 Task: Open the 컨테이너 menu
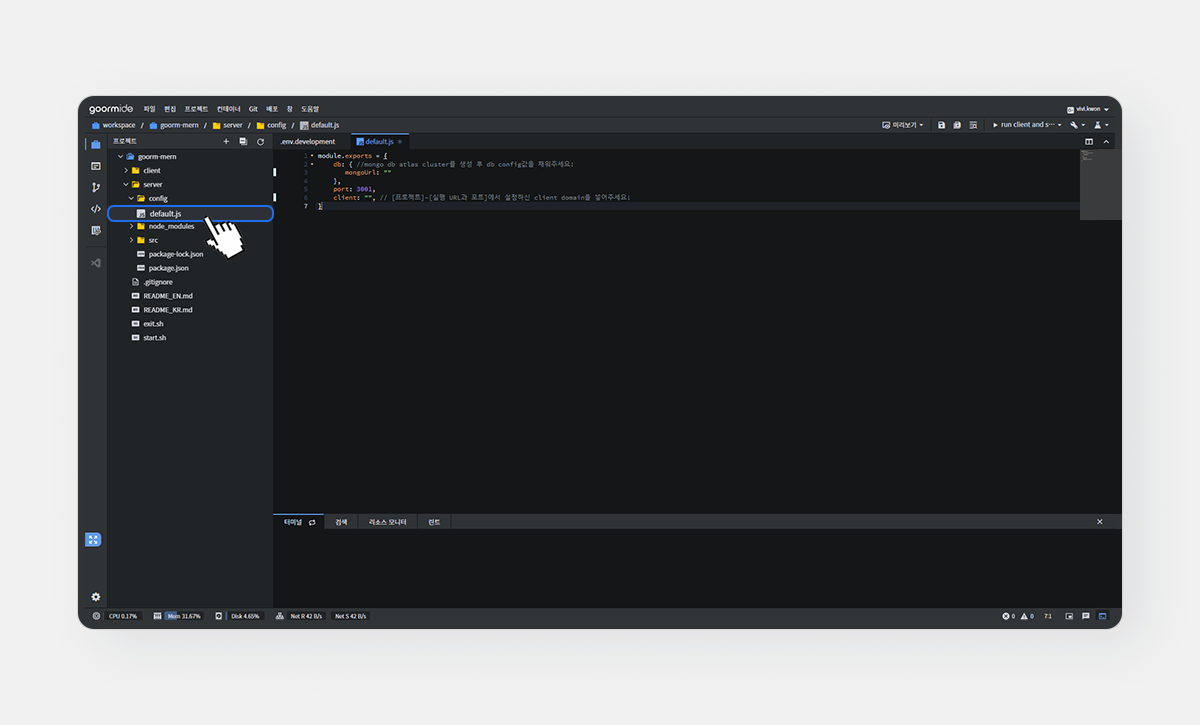[229, 109]
